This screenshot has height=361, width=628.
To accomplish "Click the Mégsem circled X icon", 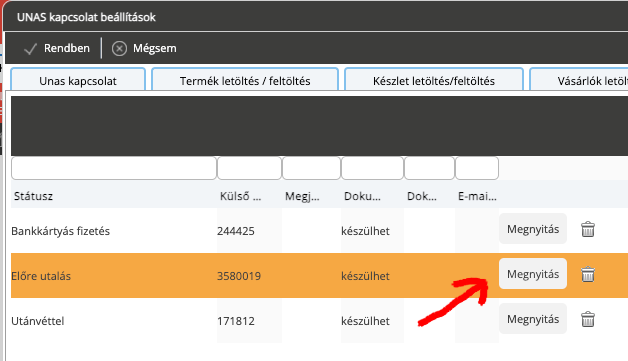I will coord(119,48).
